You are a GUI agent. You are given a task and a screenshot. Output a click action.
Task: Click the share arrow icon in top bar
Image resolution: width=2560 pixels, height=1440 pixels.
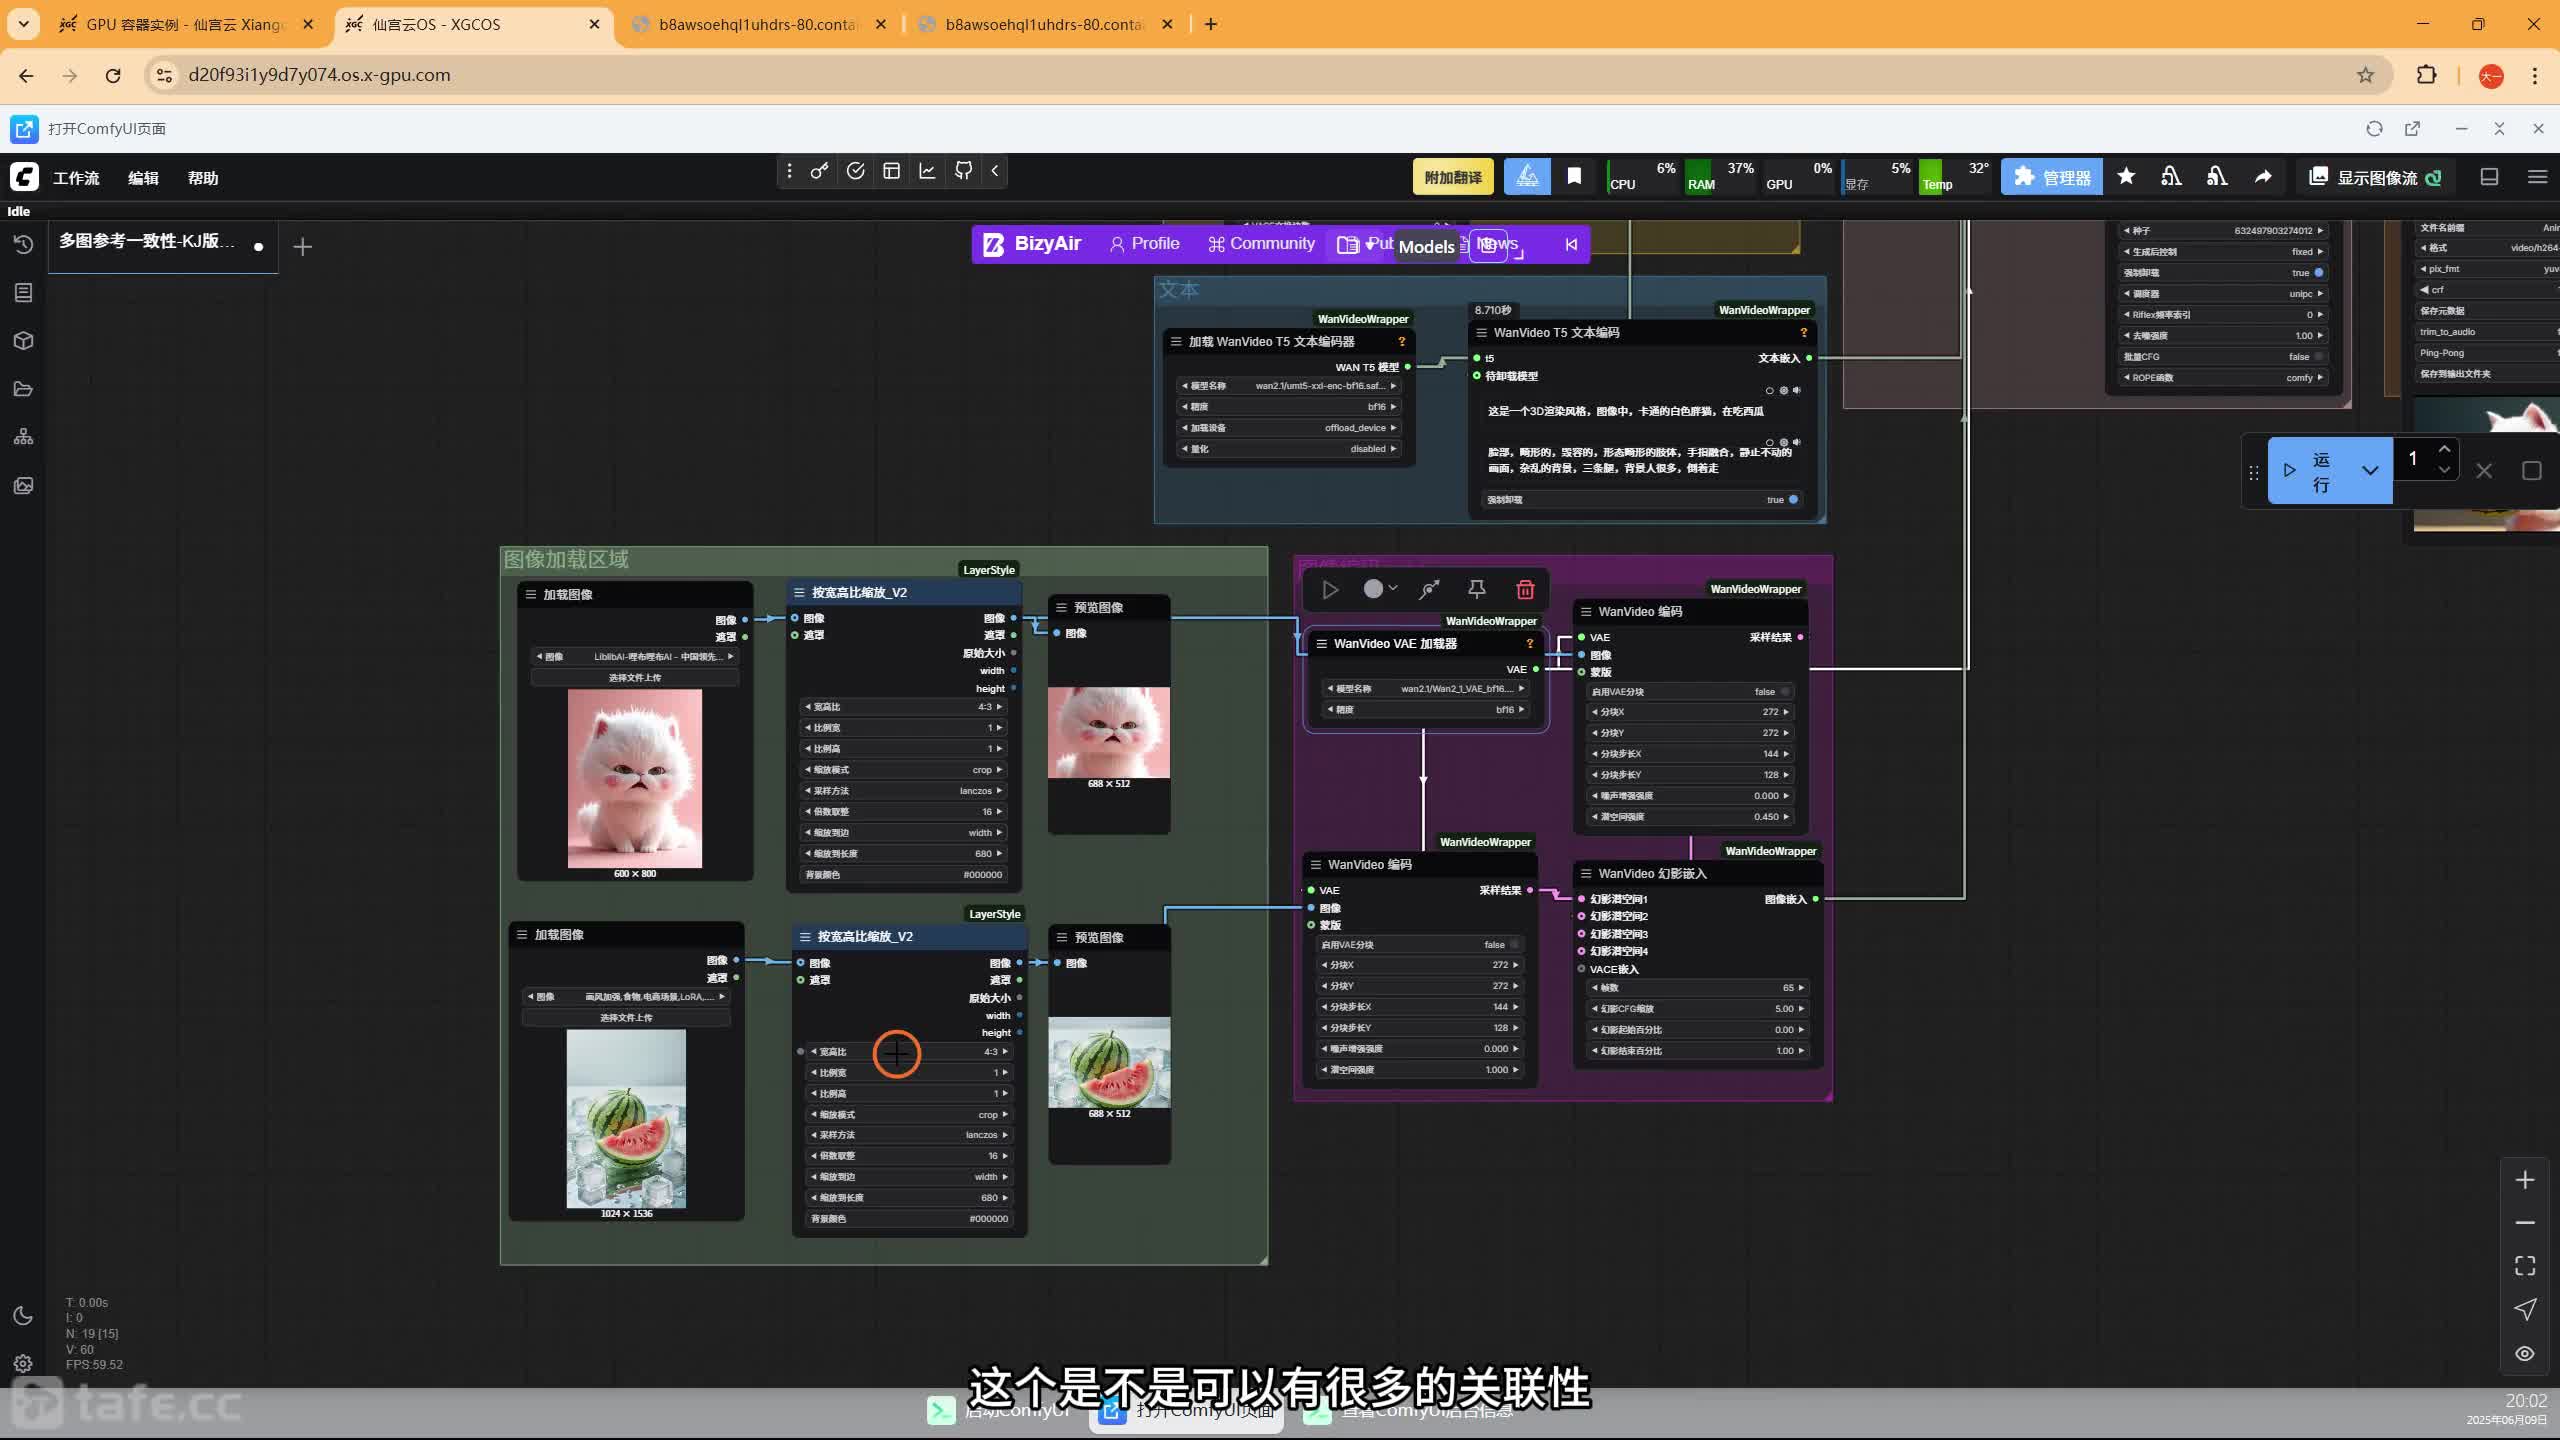click(2262, 177)
